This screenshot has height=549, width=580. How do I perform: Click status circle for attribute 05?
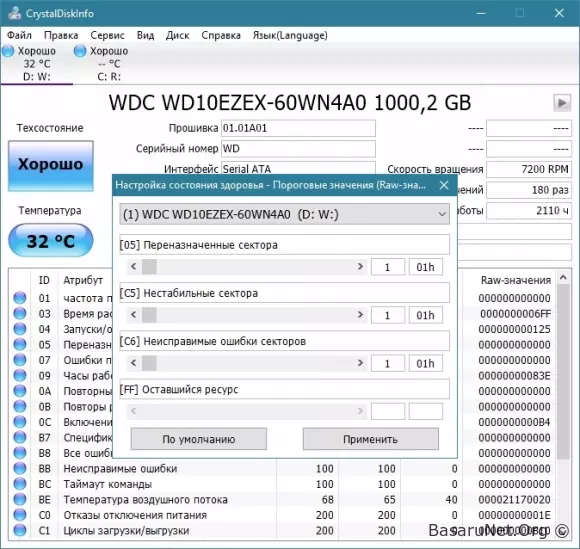[20, 344]
